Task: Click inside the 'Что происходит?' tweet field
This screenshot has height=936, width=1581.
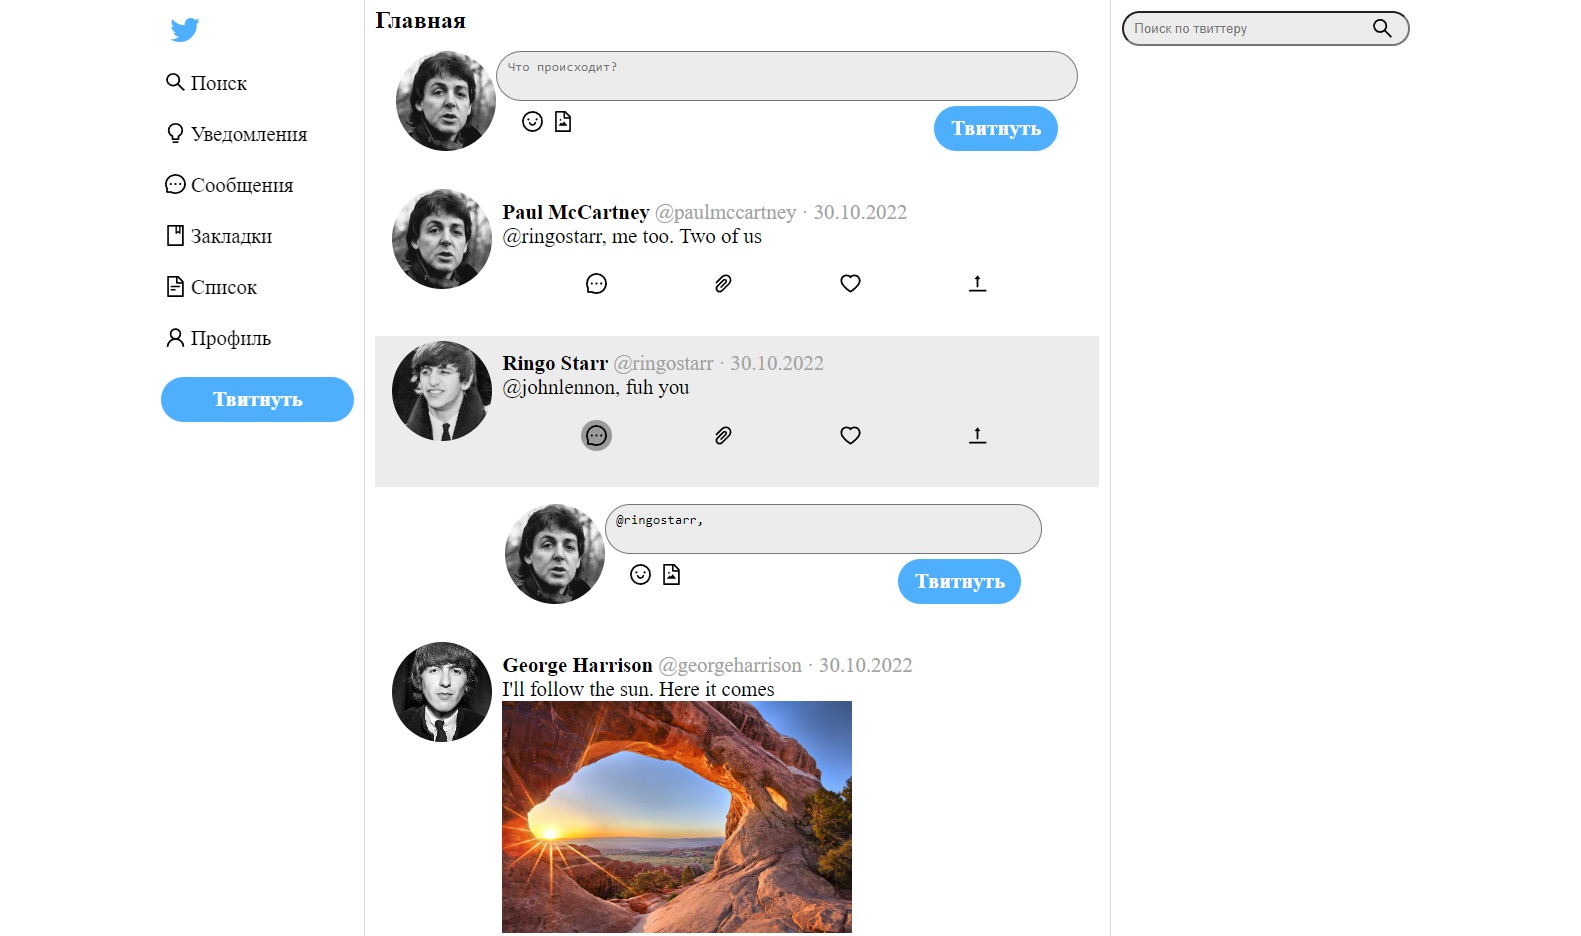Action: click(786, 75)
